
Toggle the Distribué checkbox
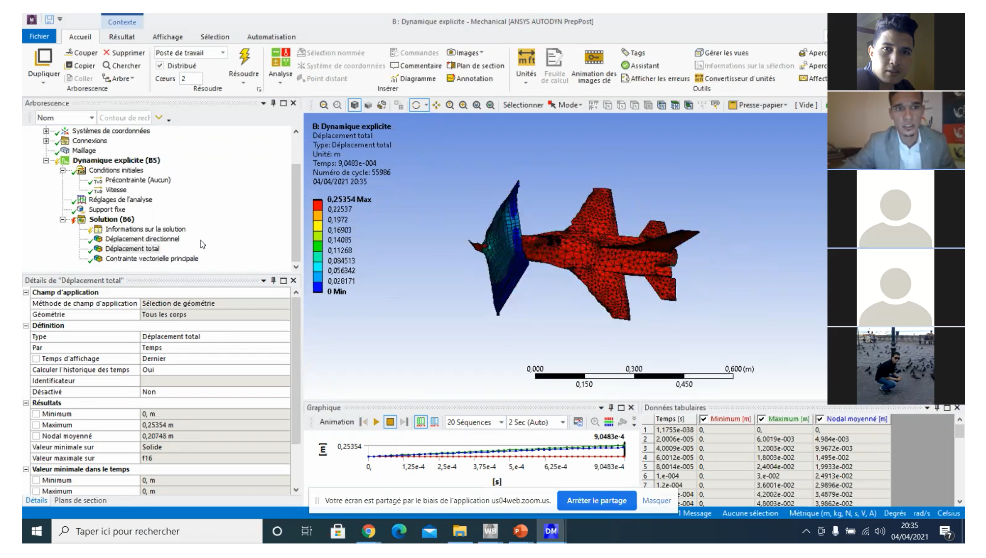pyautogui.click(x=160, y=65)
